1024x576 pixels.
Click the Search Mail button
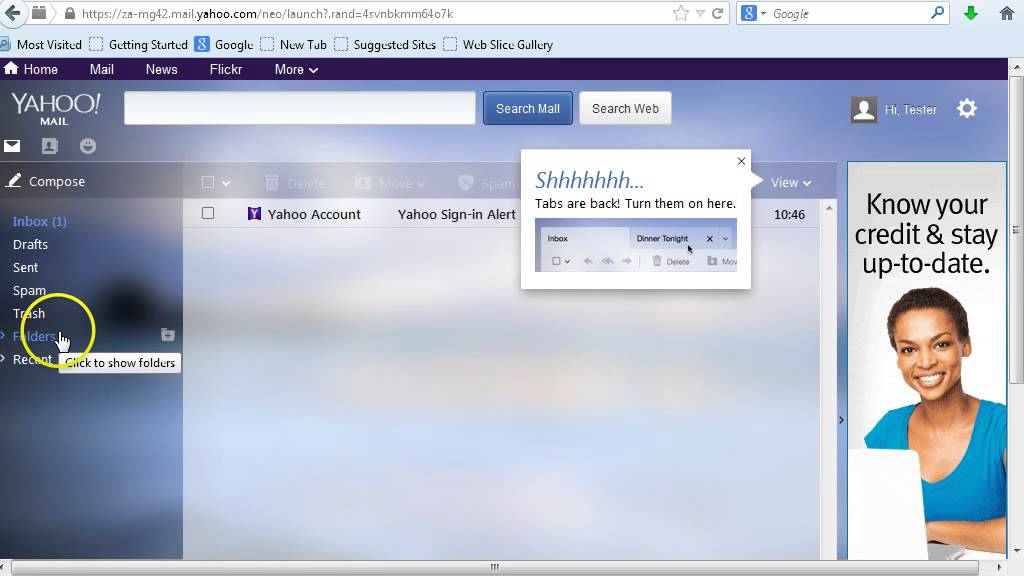pyautogui.click(x=528, y=108)
